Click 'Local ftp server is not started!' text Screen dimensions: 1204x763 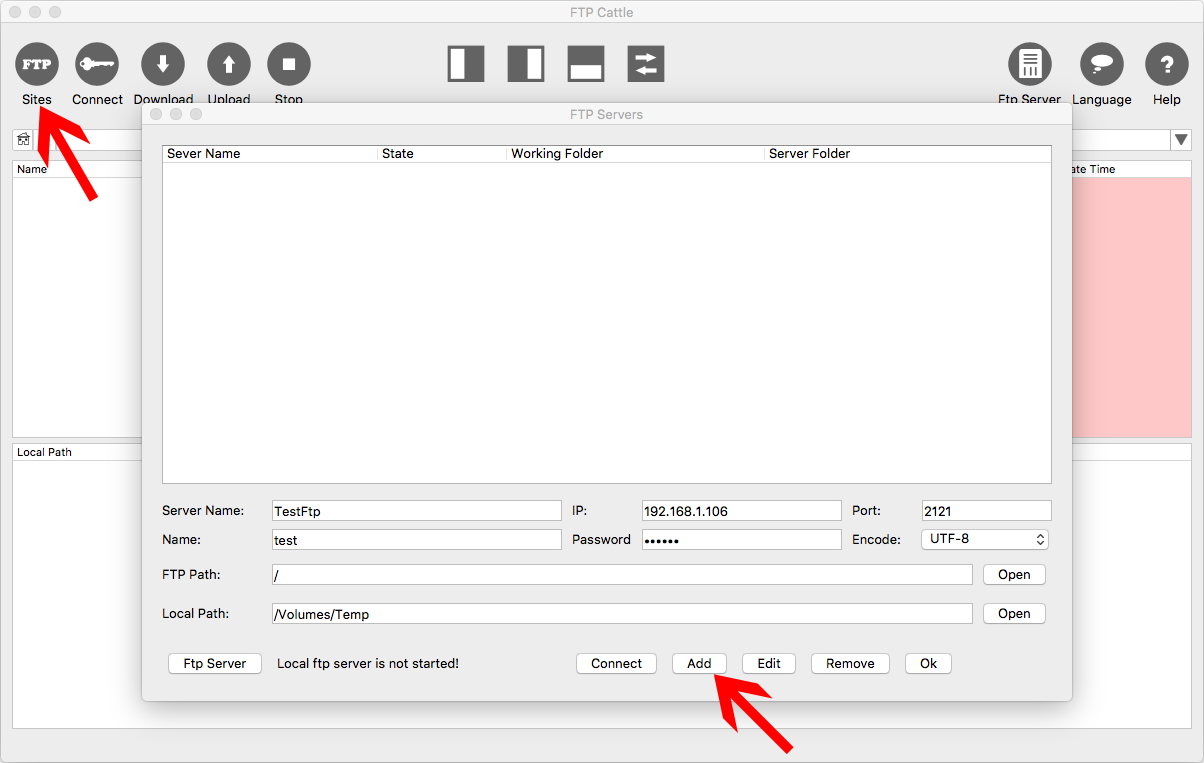click(368, 664)
